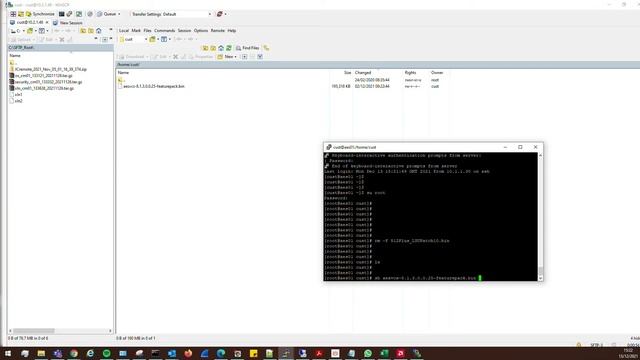Expand the Transfer Settings Default dropdown
The width and height of the screenshot is (640, 360).
[210, 14]
